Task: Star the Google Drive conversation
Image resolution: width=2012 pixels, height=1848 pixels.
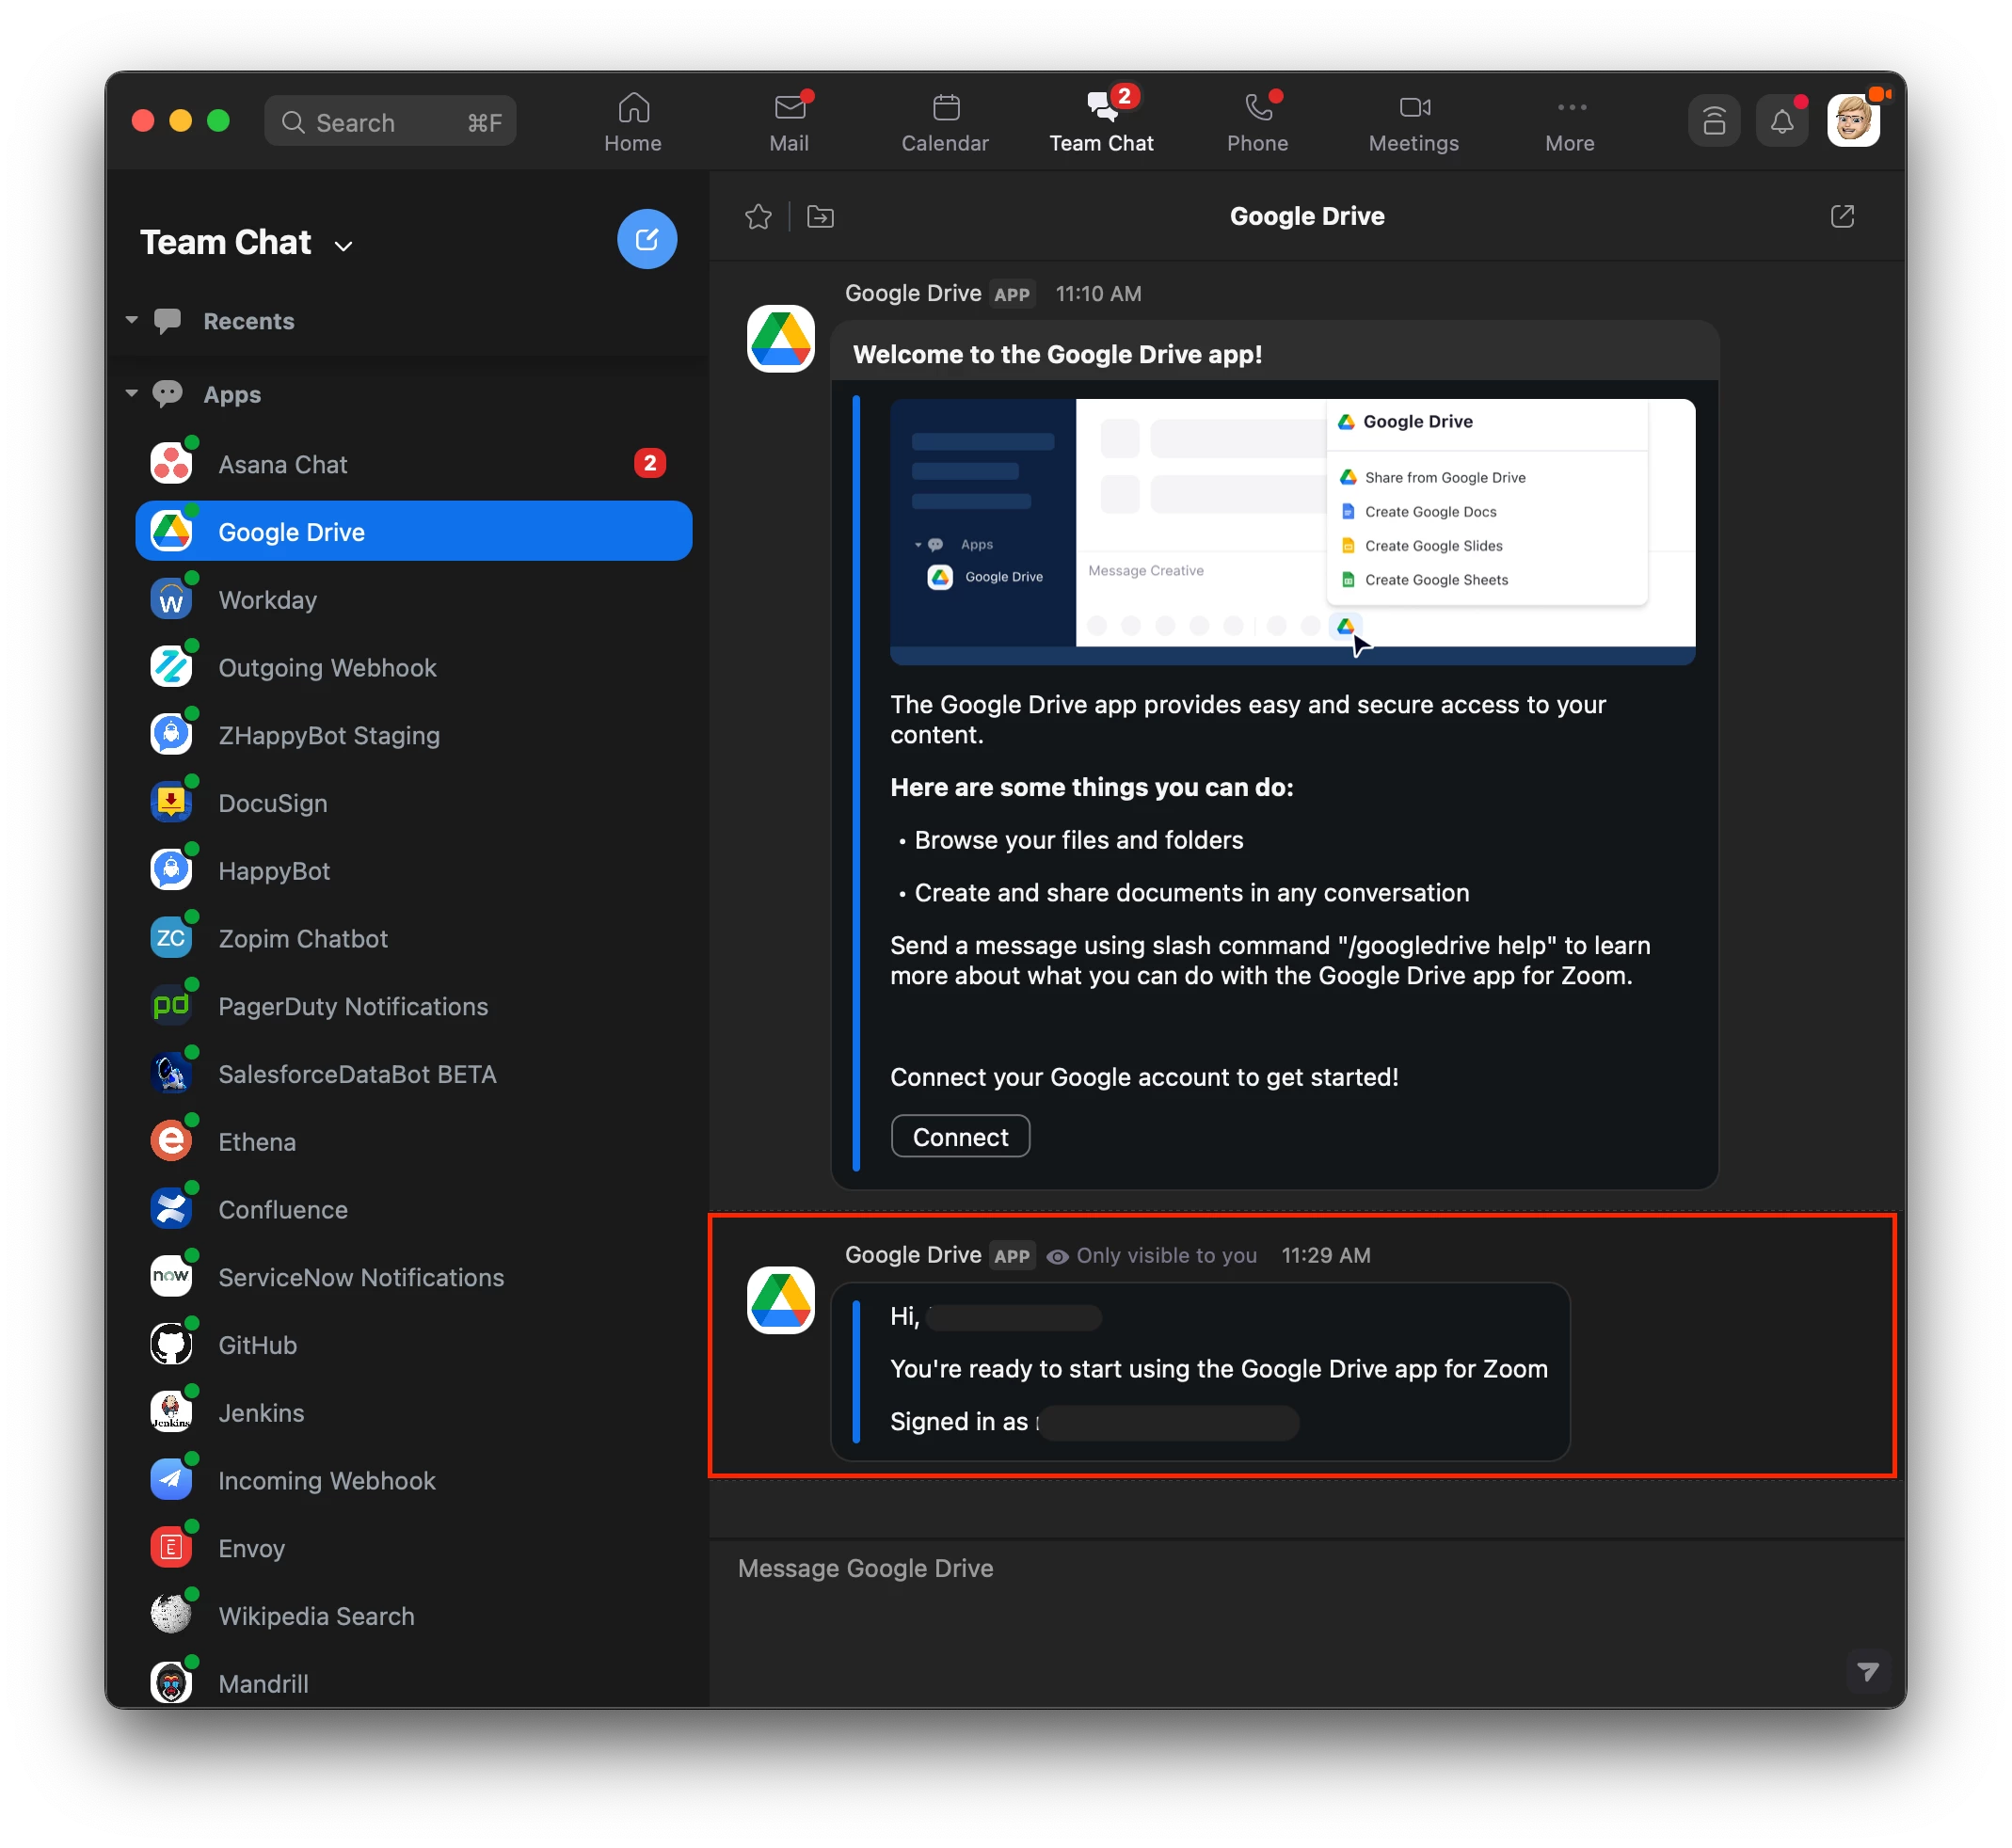Action: click(758, 216)
